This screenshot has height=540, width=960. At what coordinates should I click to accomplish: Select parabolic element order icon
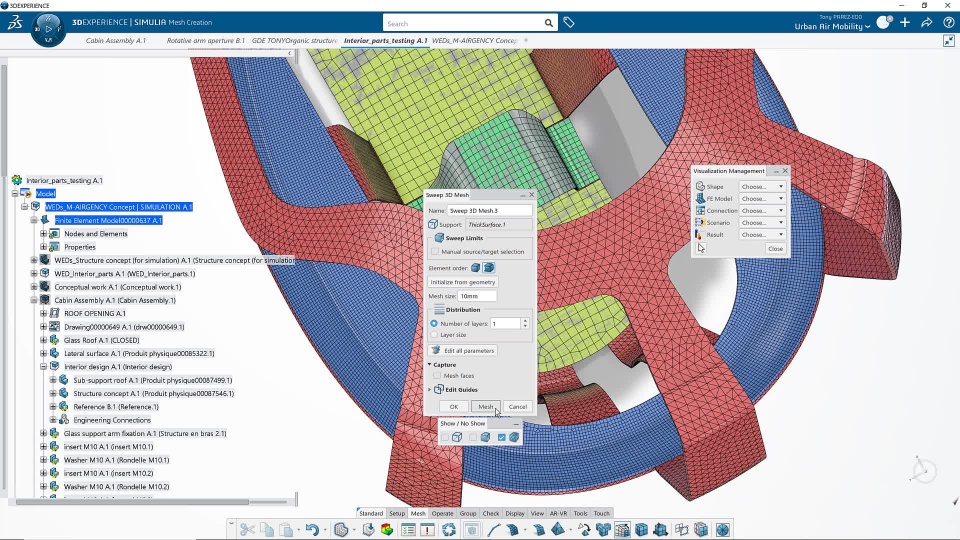point(489,268)
